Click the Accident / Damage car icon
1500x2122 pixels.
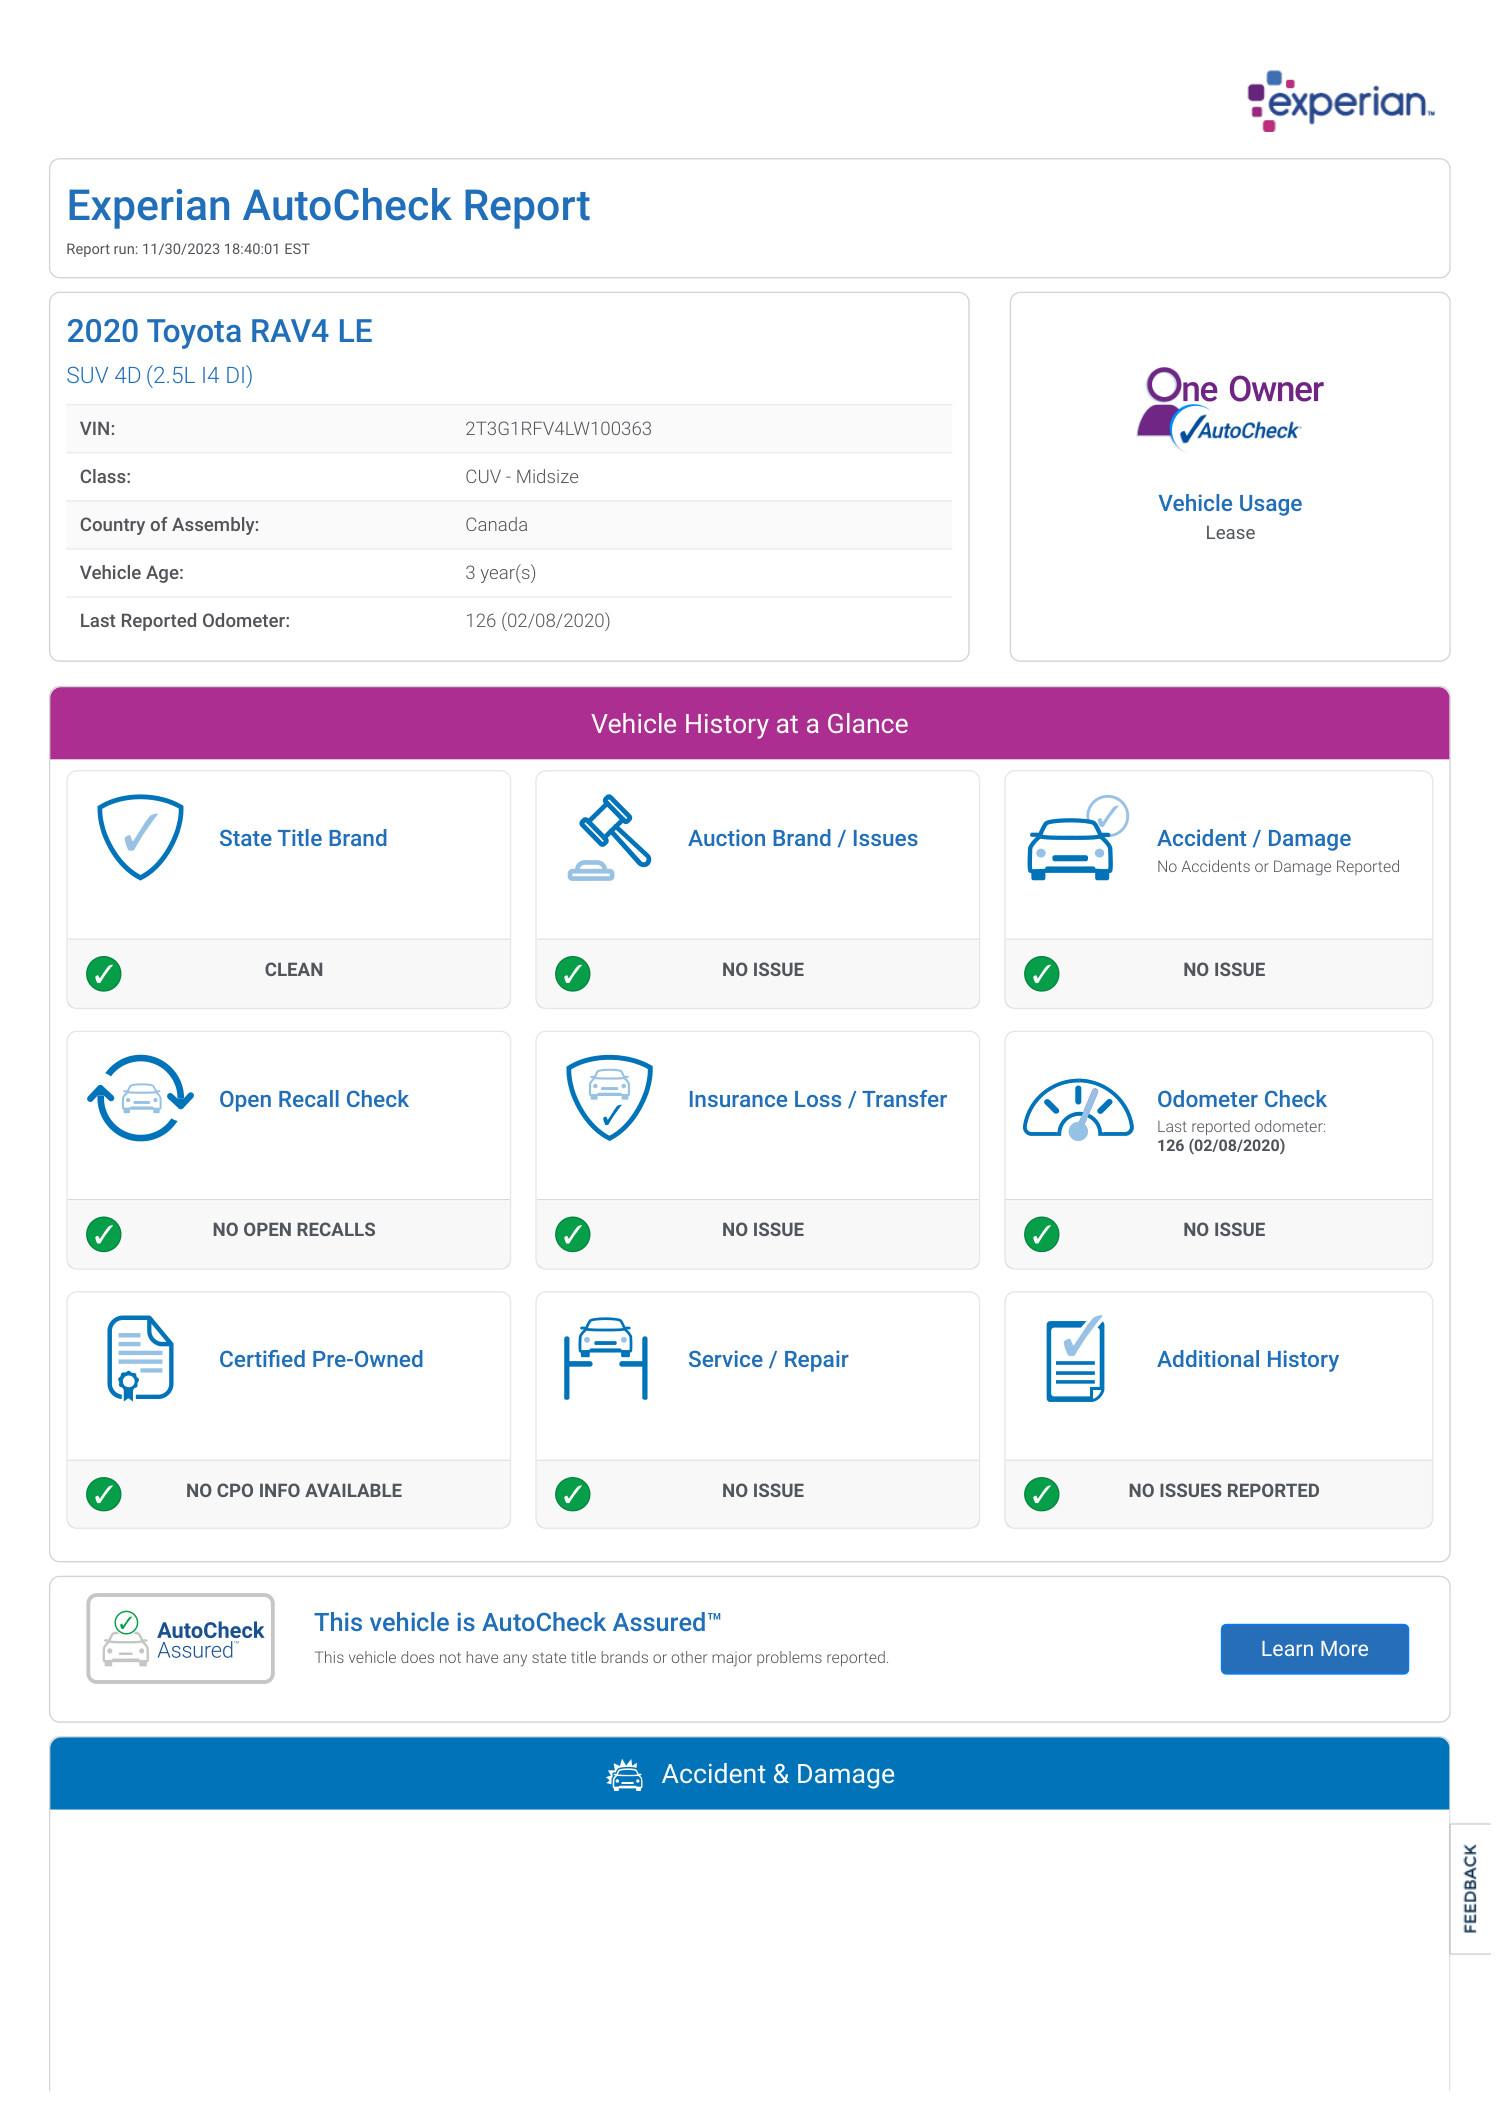pos(1076,840)
